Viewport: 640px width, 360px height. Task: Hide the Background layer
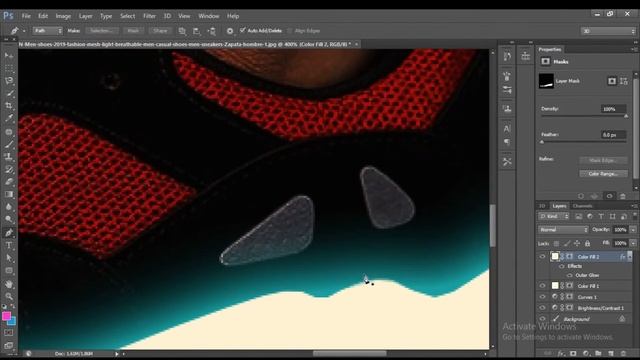tap(542, 319)
